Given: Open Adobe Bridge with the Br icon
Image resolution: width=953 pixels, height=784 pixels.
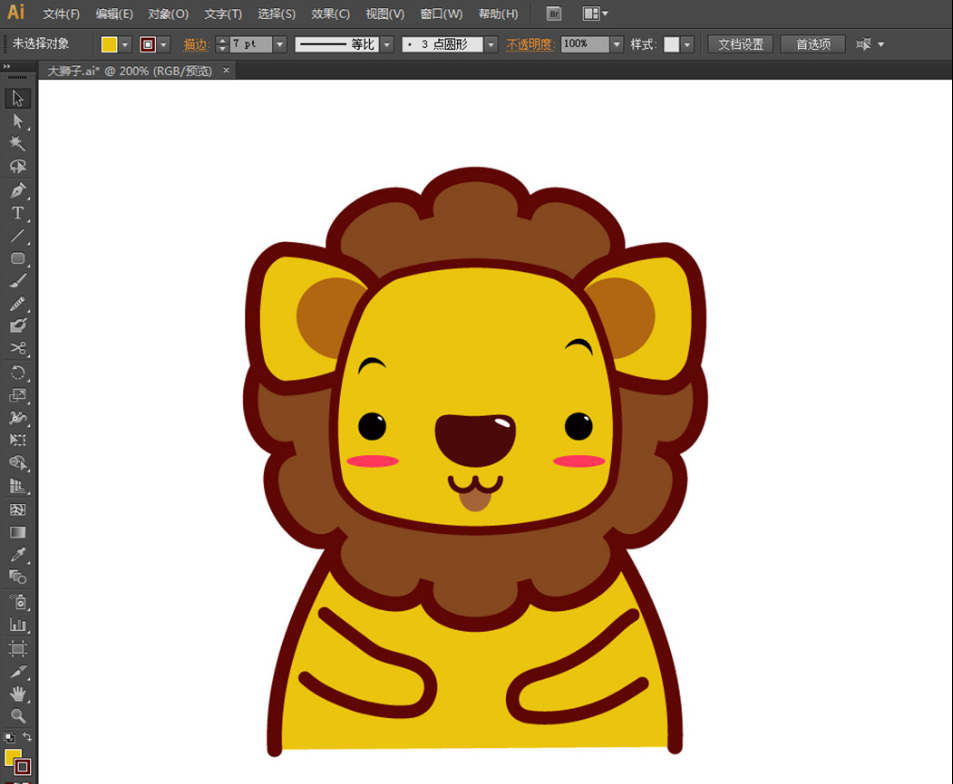Looking at the screenshot, I should pos(554,14).
